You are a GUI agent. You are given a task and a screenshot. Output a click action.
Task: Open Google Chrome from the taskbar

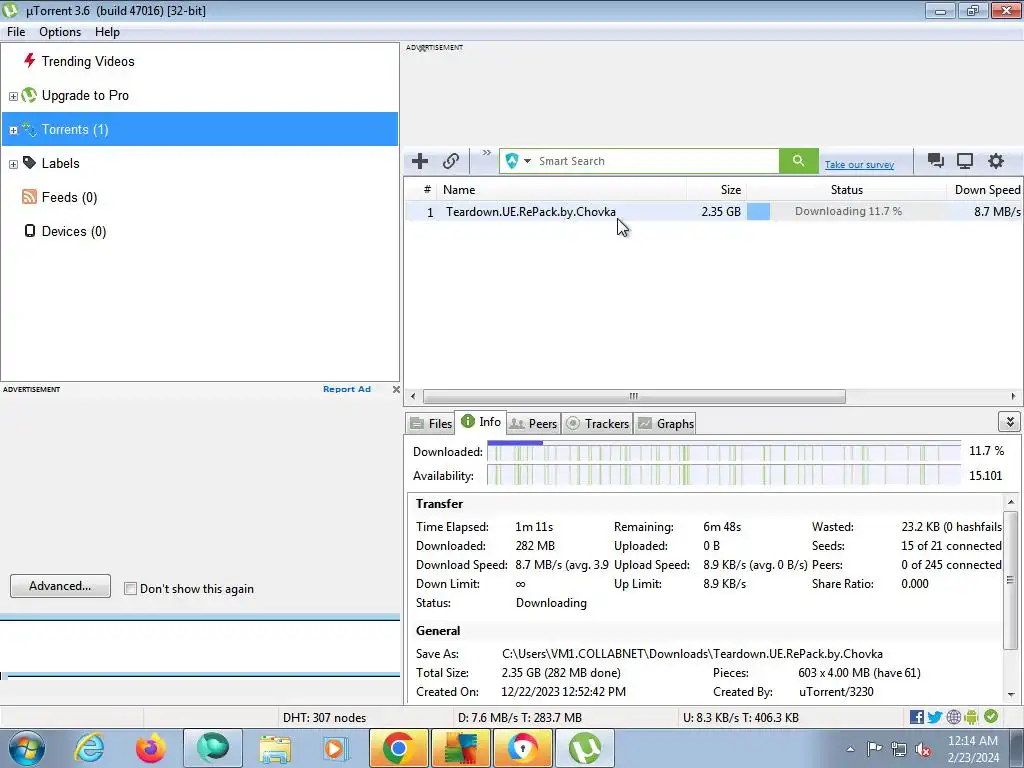click(398, 748)
